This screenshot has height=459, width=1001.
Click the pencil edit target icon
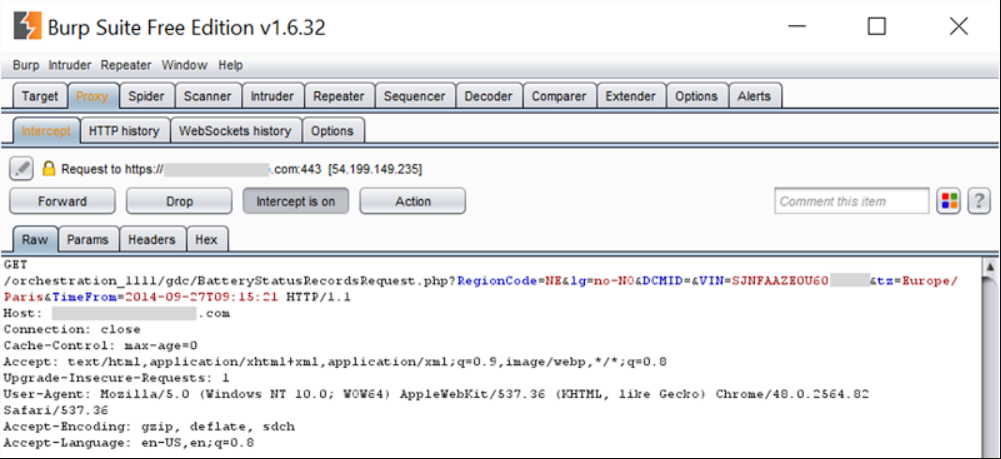click(21, 169)
